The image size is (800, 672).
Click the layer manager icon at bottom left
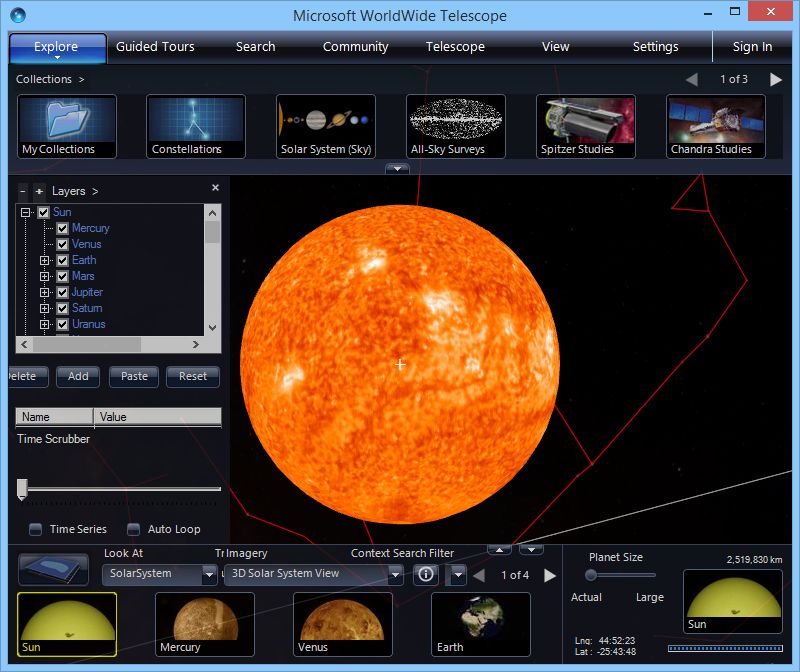tap(54, 569)
